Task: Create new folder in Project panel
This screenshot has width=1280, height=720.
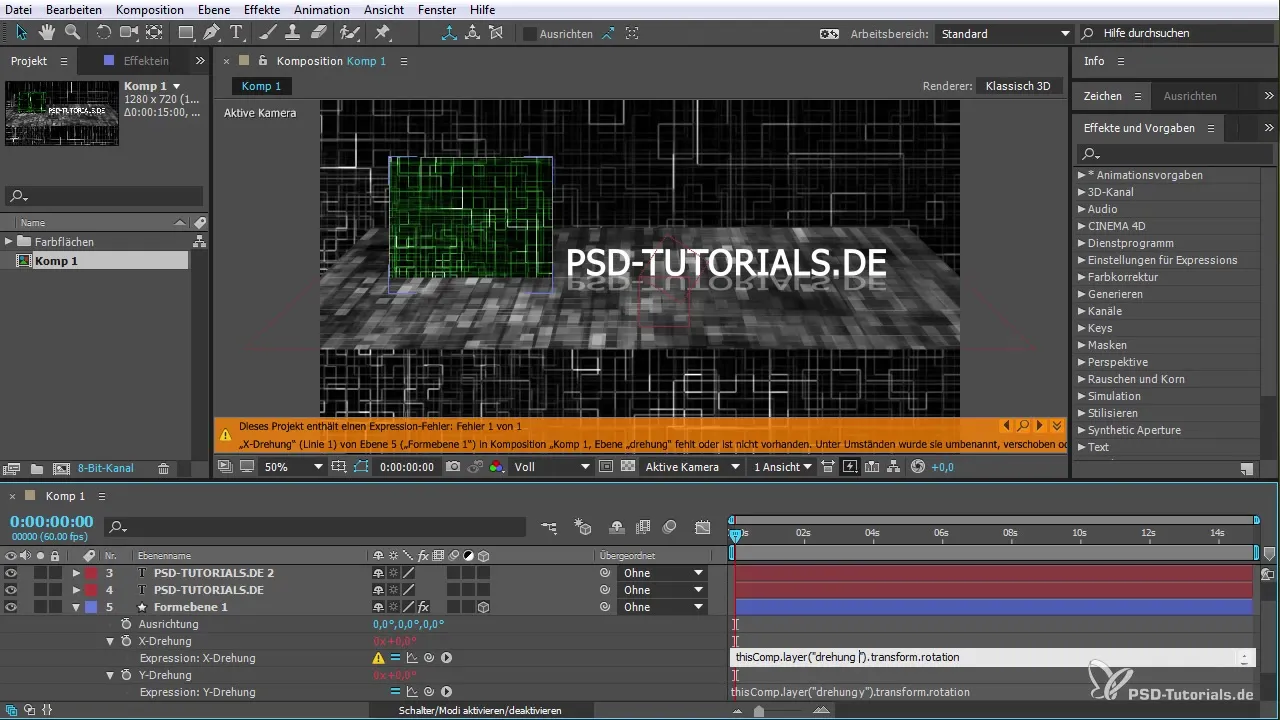Action: tap(37, 468)
